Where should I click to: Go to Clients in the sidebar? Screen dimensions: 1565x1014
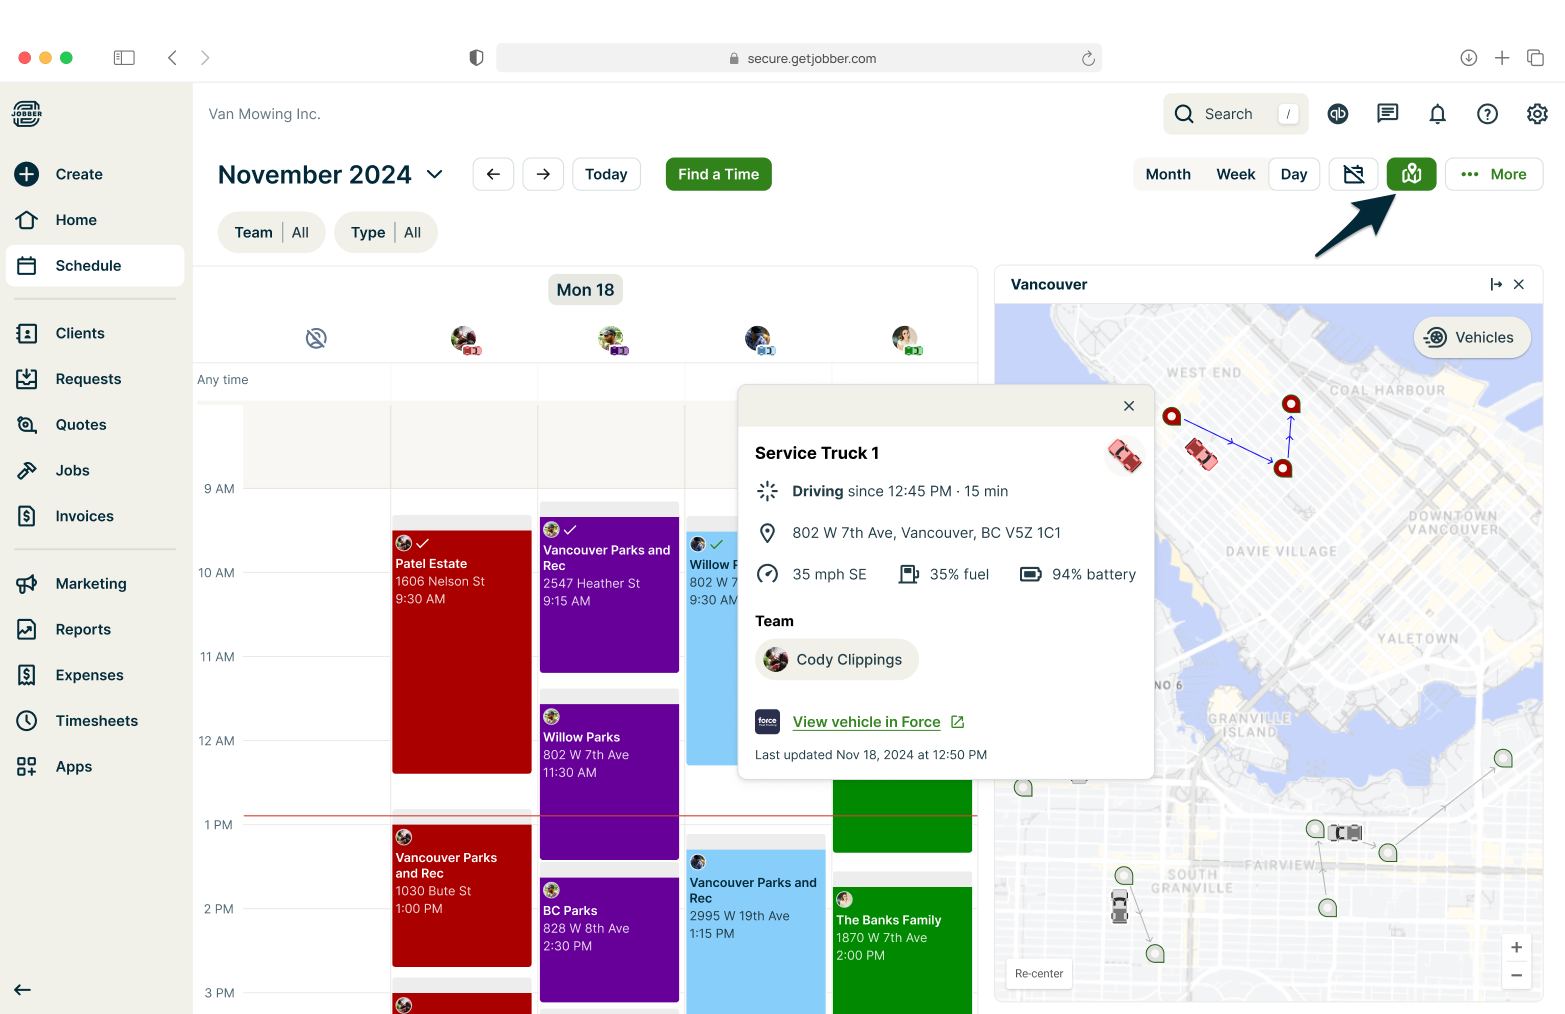tap(80, 333)
